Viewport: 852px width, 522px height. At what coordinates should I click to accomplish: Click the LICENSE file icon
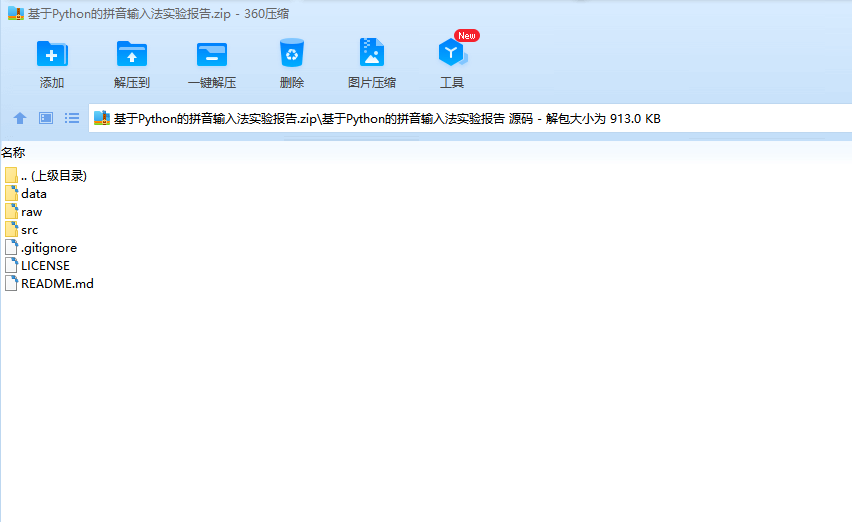11,265
